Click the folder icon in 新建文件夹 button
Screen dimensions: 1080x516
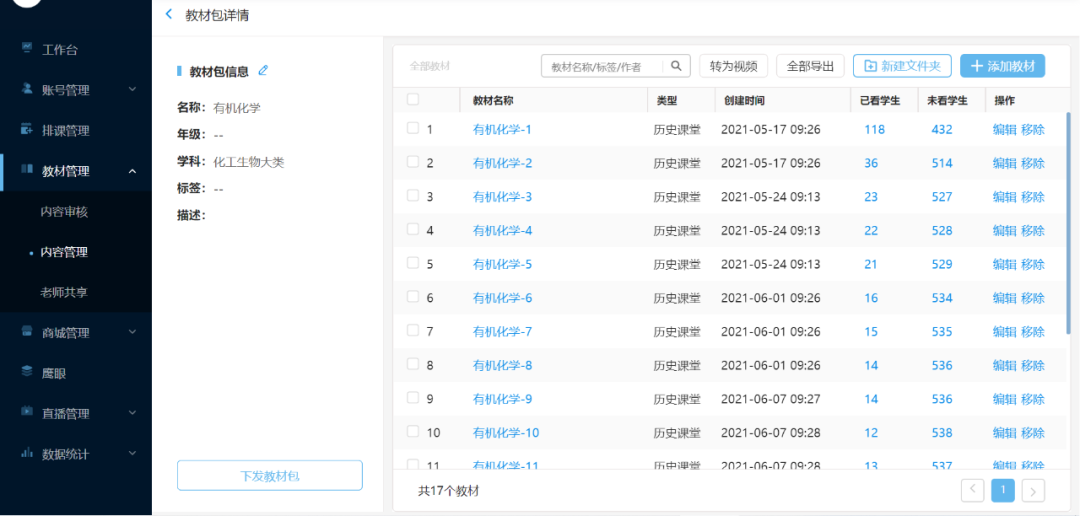coord(870,66)
